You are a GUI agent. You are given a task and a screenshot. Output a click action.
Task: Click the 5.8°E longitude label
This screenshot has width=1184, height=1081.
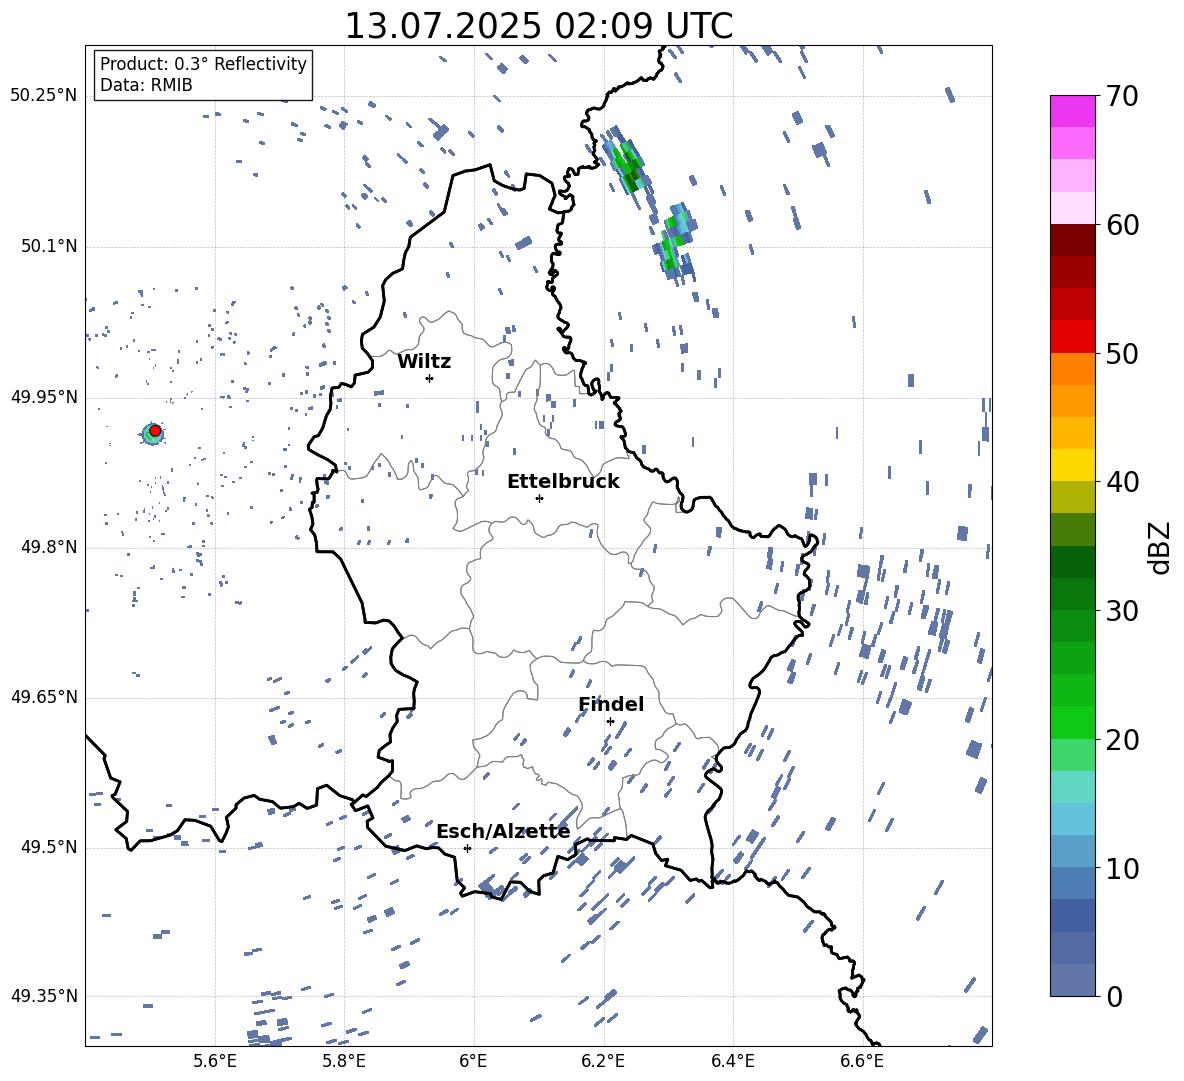(x=344, y=1061)
